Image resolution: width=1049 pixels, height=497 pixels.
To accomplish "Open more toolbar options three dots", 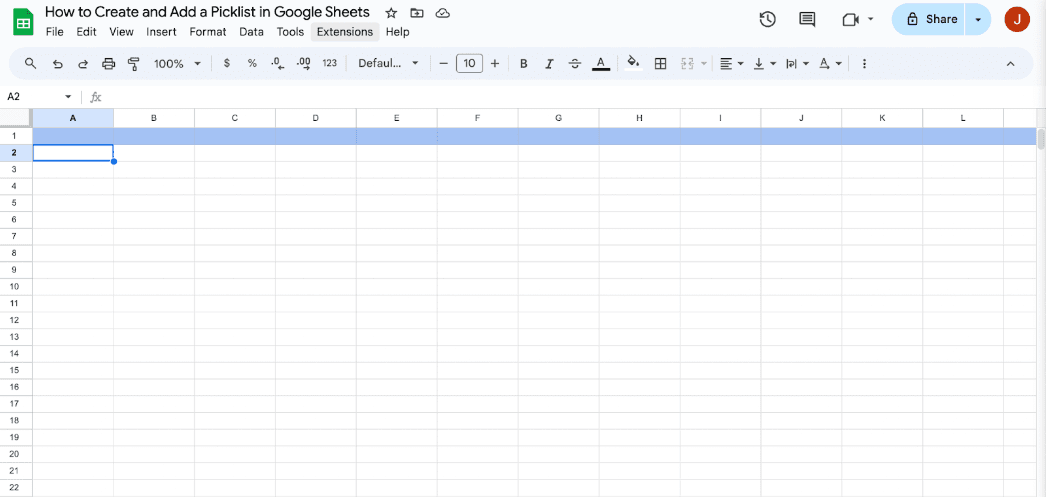I will [864, 64].
